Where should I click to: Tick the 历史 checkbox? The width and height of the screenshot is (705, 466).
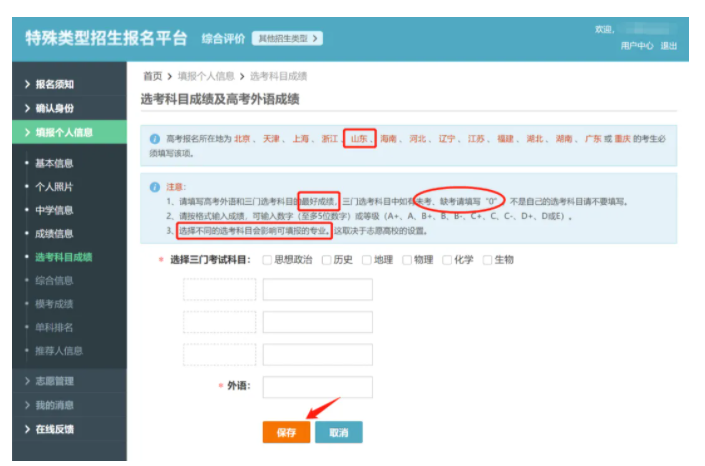326,260
